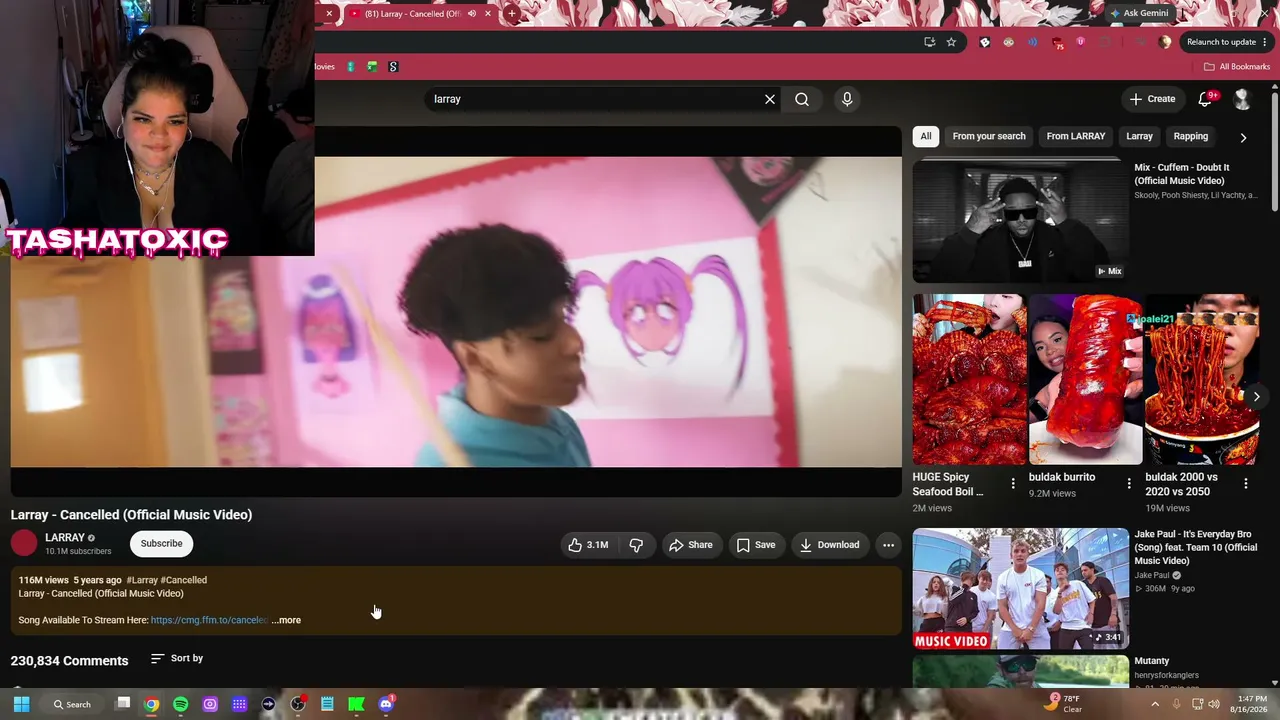Open Spotify from the taskbar
The image size is (1280, 720).
[x=181, y=704]
